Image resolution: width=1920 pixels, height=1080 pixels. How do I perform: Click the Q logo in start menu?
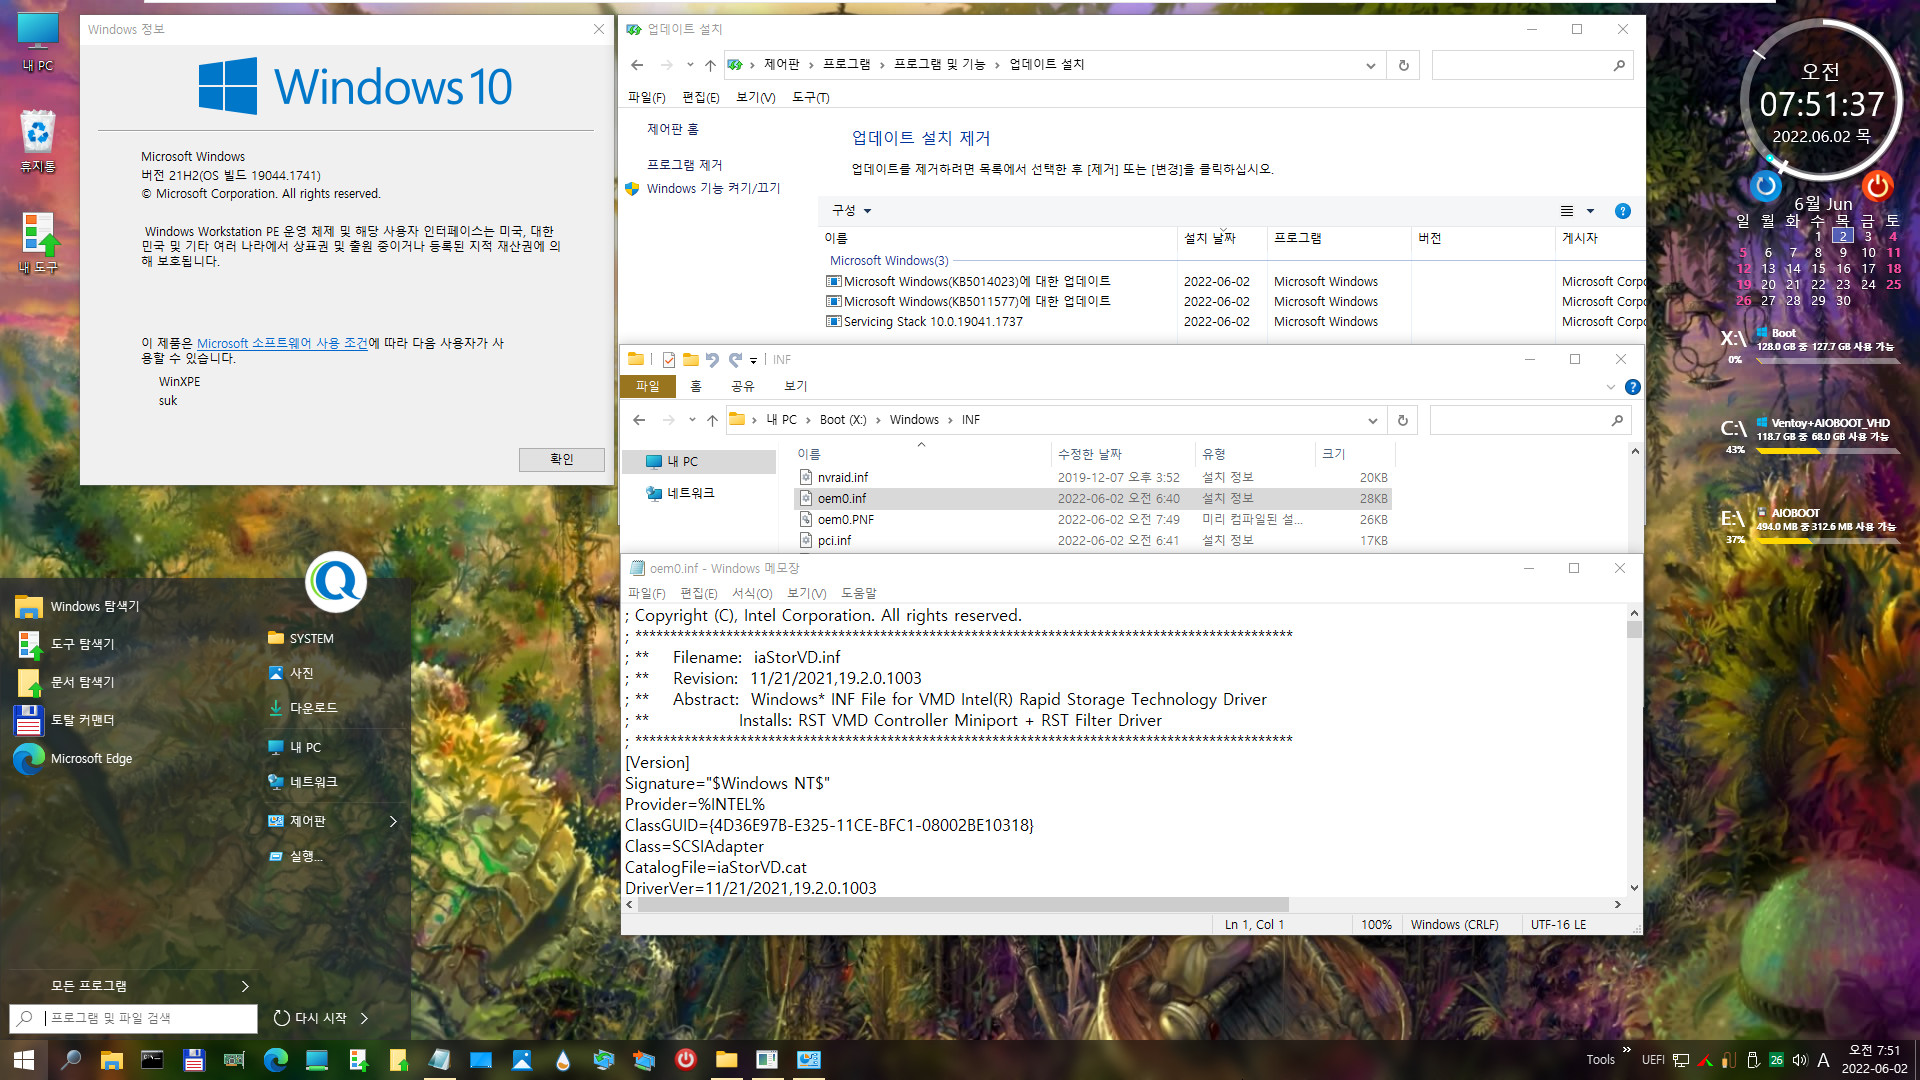point(336,582)
